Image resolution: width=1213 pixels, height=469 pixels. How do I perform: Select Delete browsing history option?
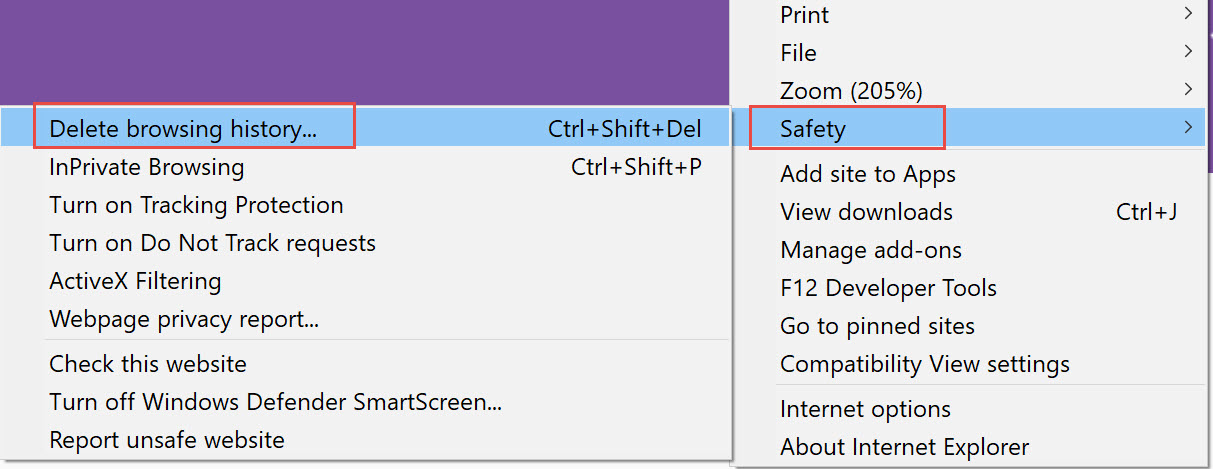(366, 128)
